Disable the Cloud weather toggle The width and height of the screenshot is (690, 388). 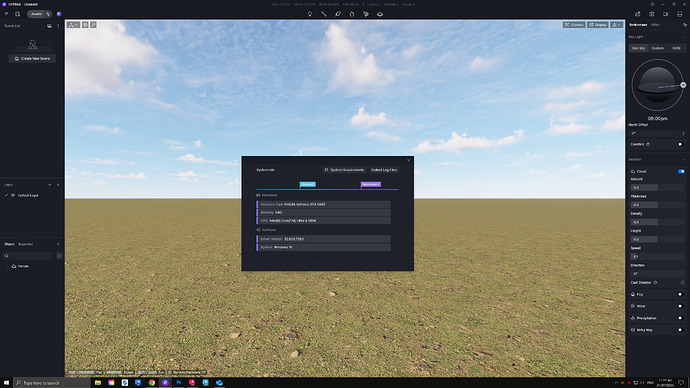[681, 171]
